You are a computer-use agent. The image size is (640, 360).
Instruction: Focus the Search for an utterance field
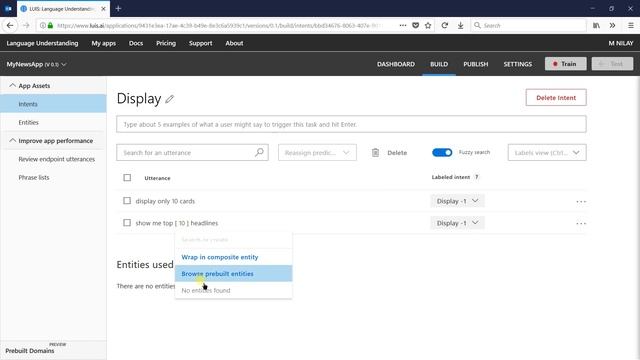point(192,152)
